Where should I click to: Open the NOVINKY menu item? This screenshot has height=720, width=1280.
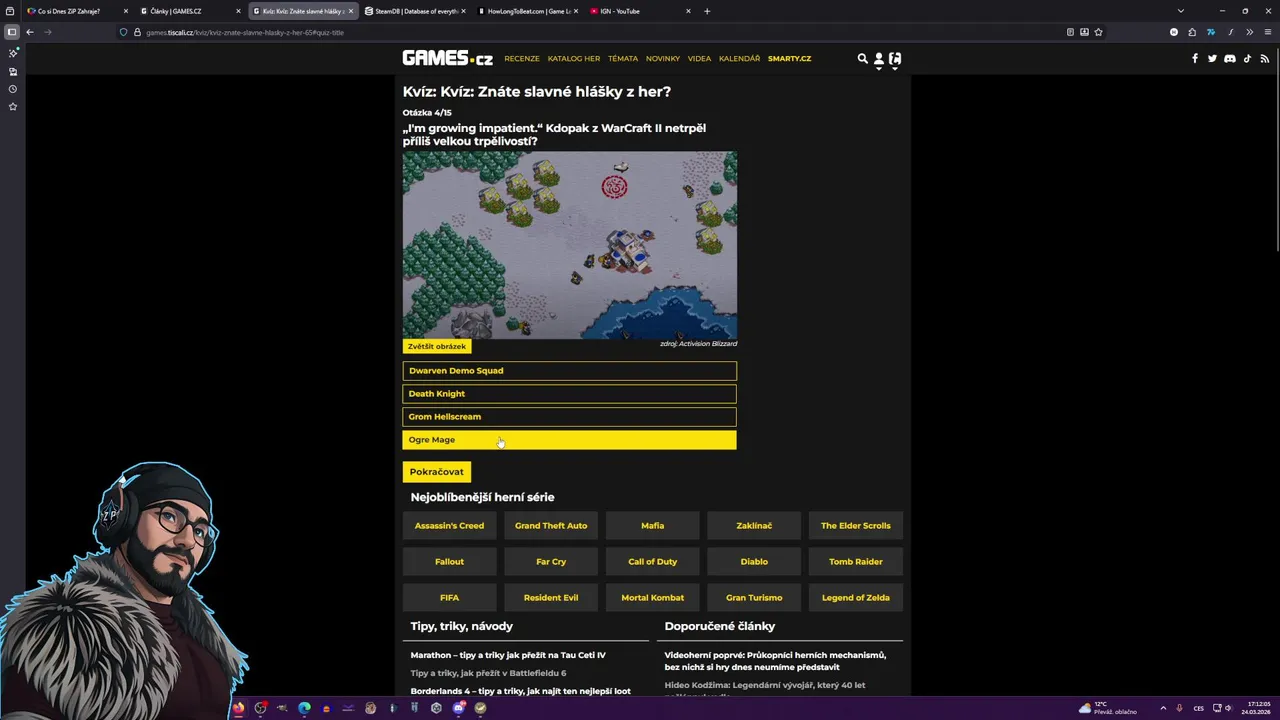(663, 59)
